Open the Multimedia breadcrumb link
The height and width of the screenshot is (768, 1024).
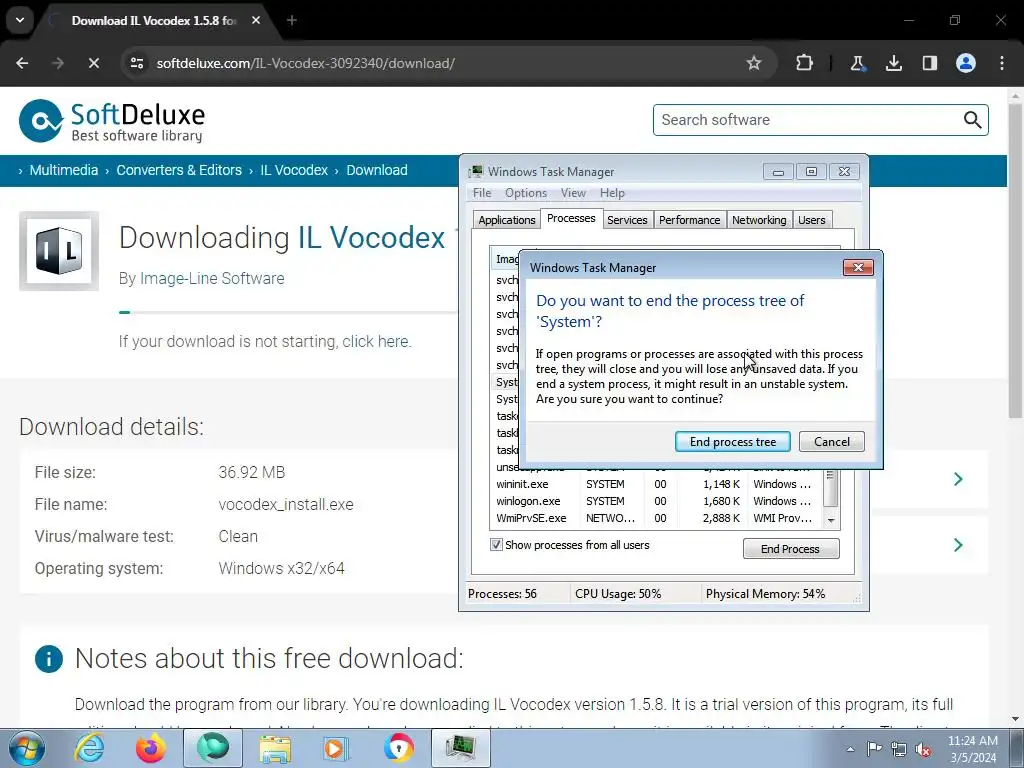[x=64, y=170]
